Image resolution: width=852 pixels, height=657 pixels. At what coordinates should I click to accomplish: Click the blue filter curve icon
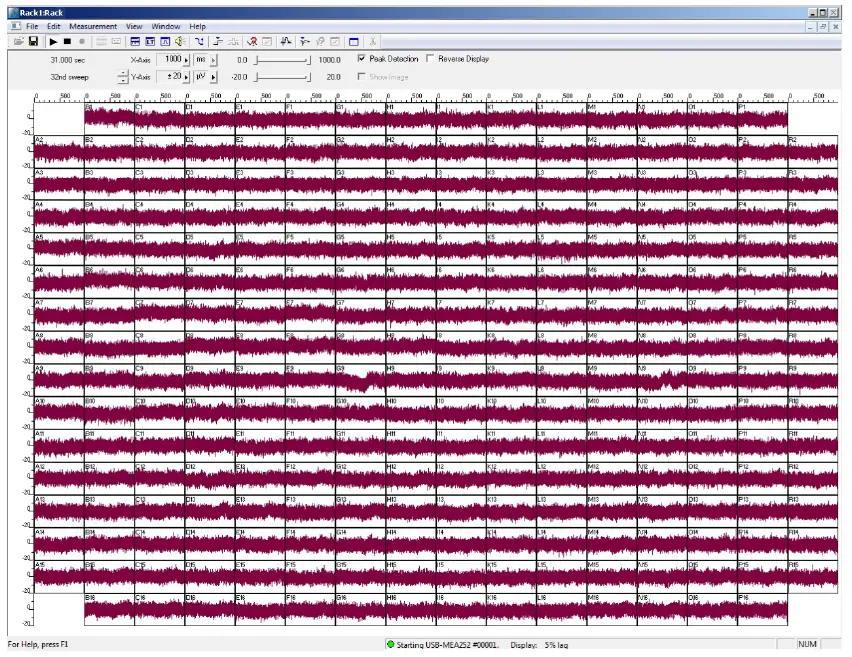pos(199,41)
